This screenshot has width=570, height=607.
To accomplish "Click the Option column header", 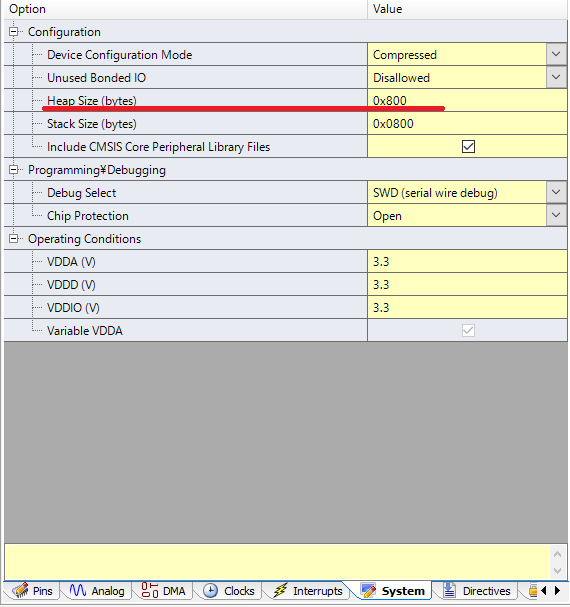I will (185, 9).
